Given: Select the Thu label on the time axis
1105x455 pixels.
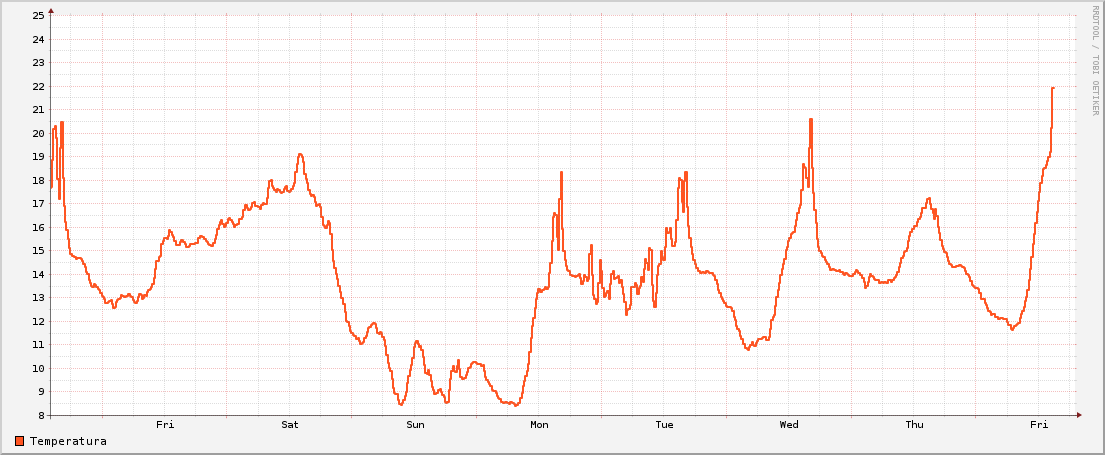Looking at the screenshot, I should click(x=914, y=425).
